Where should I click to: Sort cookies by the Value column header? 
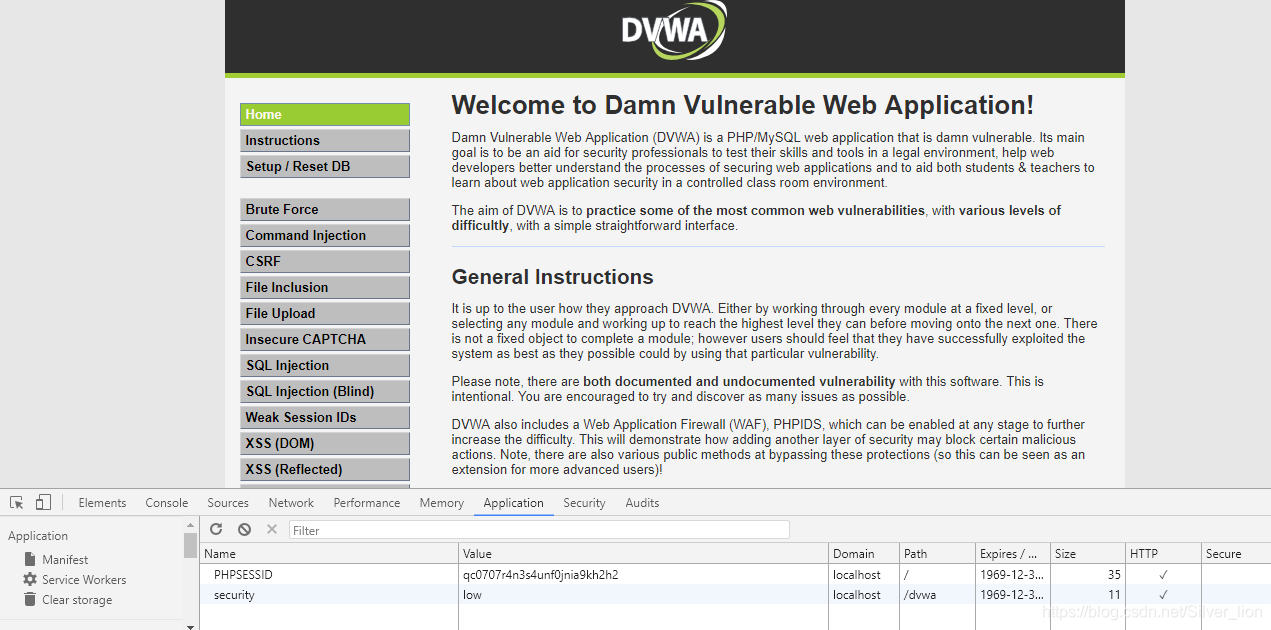click(644, 553)
